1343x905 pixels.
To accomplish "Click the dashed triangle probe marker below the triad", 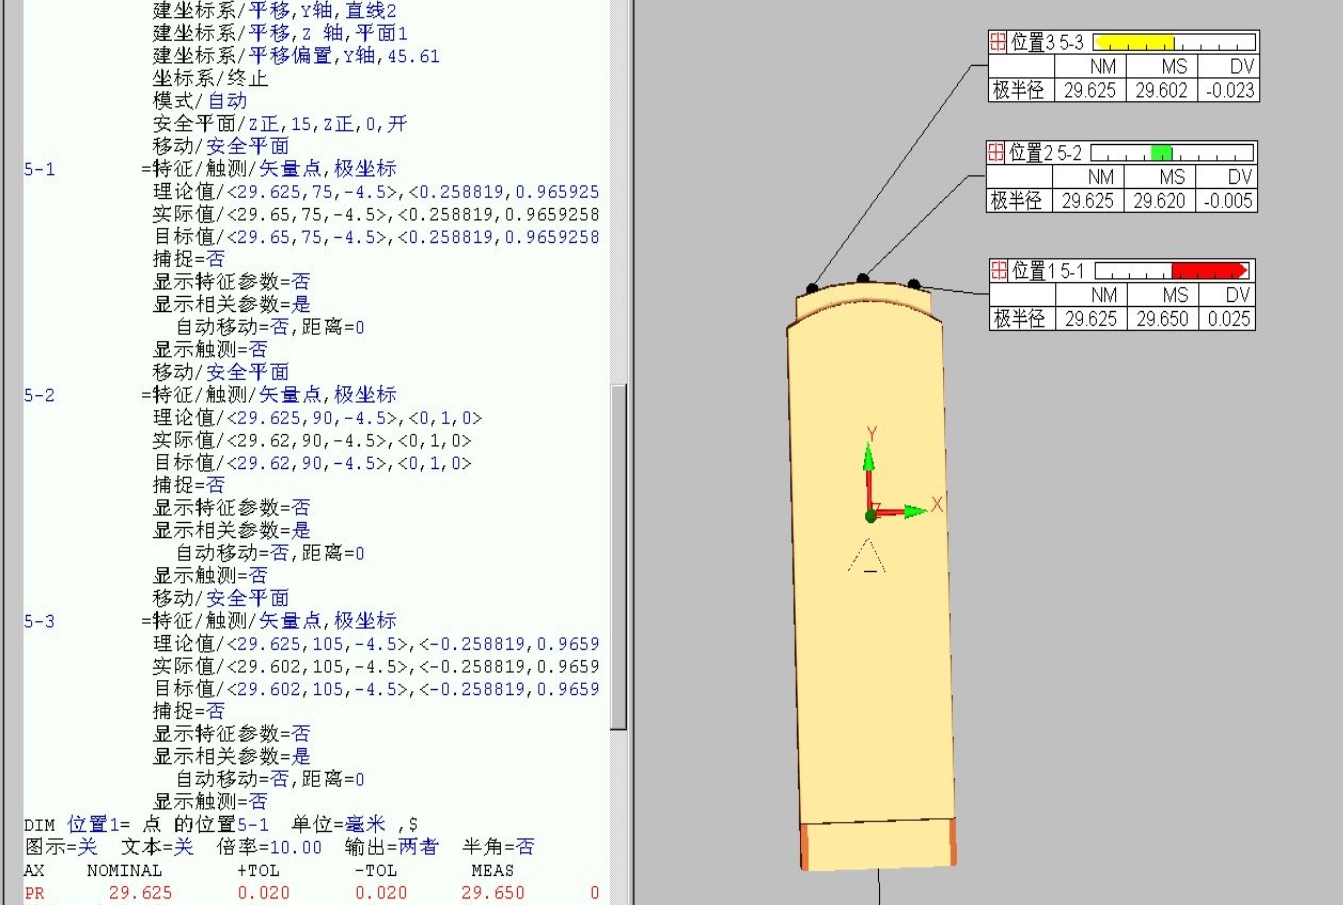I will [x=867, y=556].
